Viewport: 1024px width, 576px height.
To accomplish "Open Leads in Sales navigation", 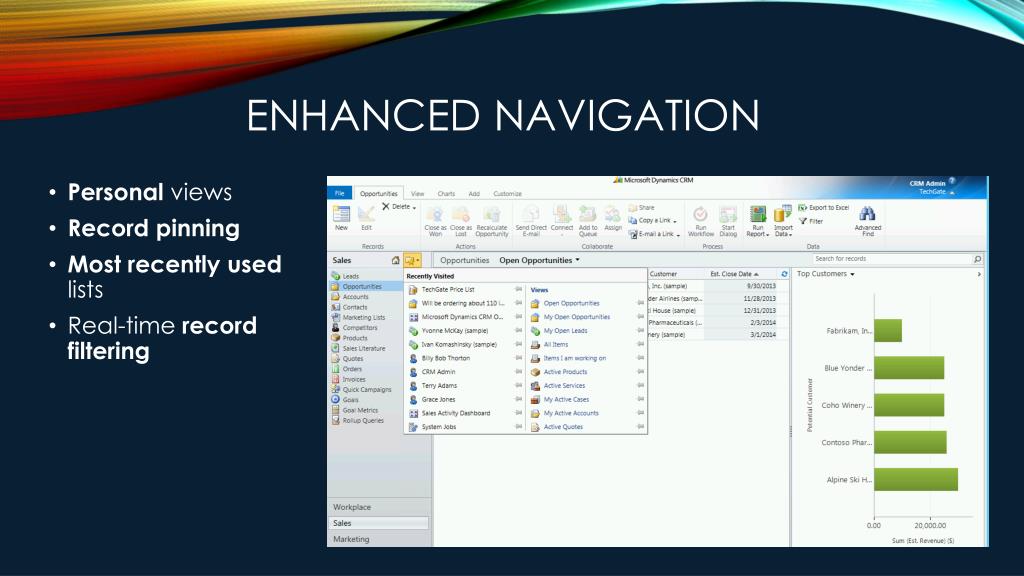I will (345, 276).
